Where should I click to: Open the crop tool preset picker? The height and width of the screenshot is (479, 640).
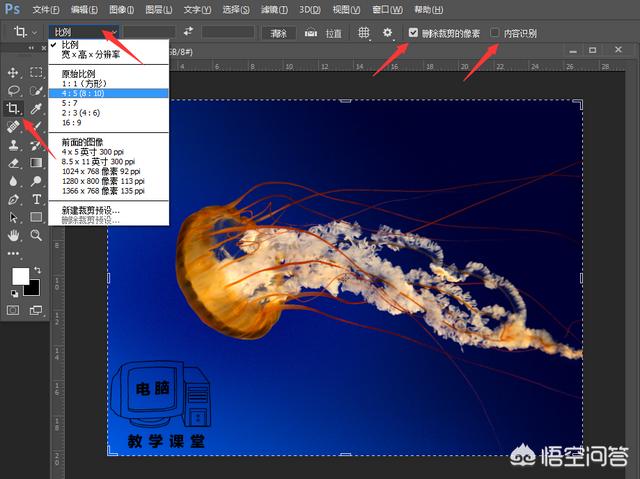[x=25, y=31]
